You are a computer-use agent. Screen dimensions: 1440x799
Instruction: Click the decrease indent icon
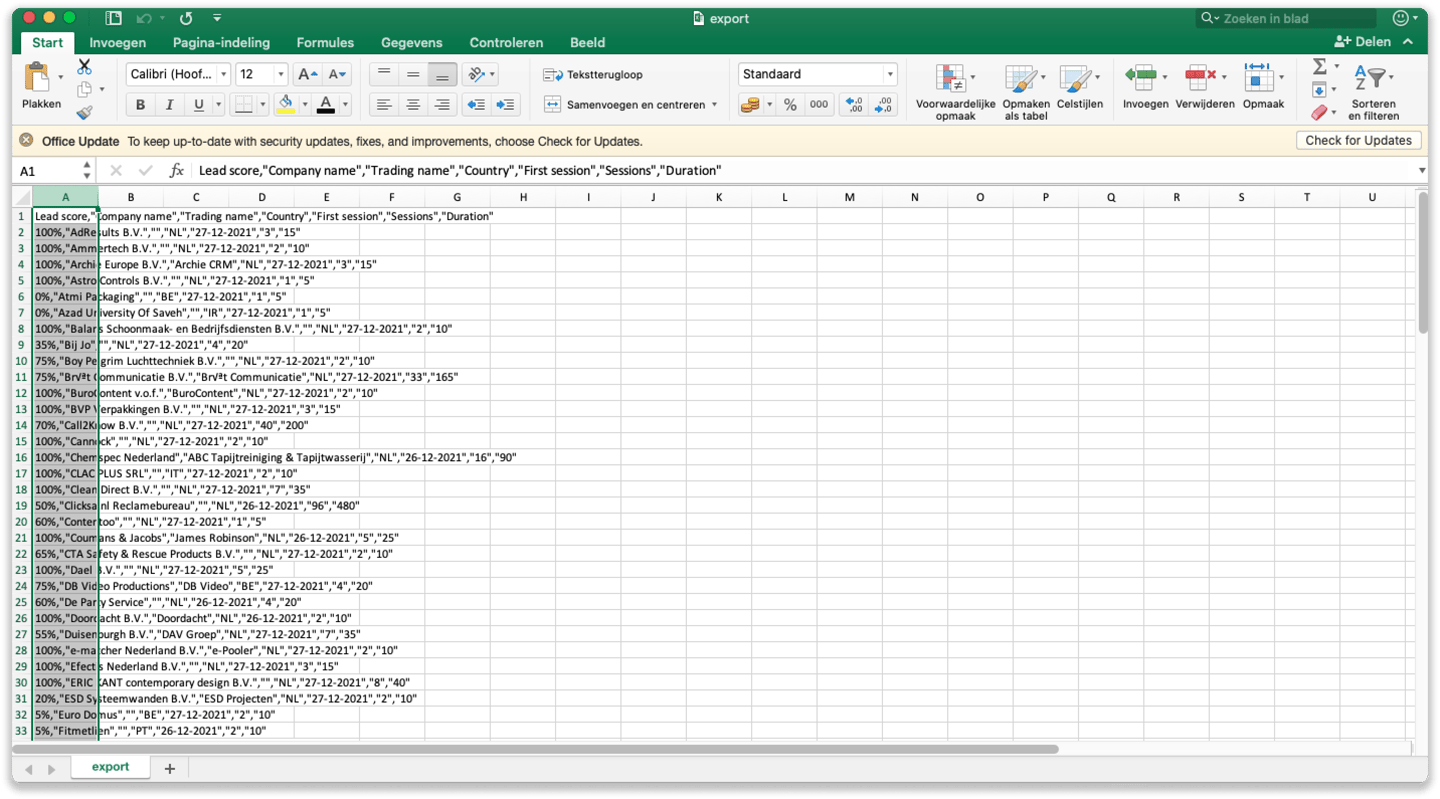(476, 105)
